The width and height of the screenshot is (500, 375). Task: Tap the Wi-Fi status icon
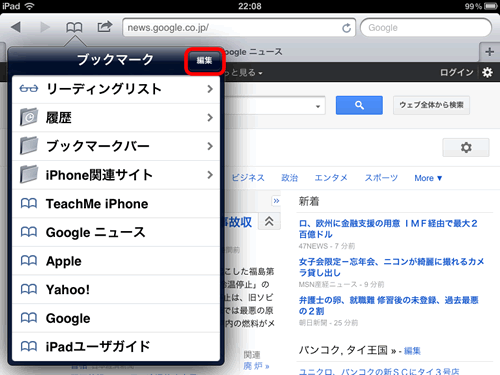(x=30, y=6)
